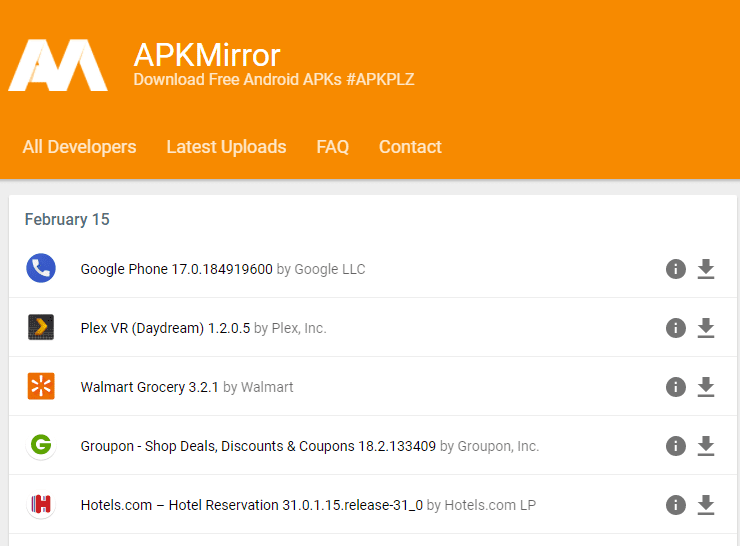The height and width of the screenshot is (546, 740).
Task: Show info for Hotels.com Hotel Reservation
Action: coord(676,505)
